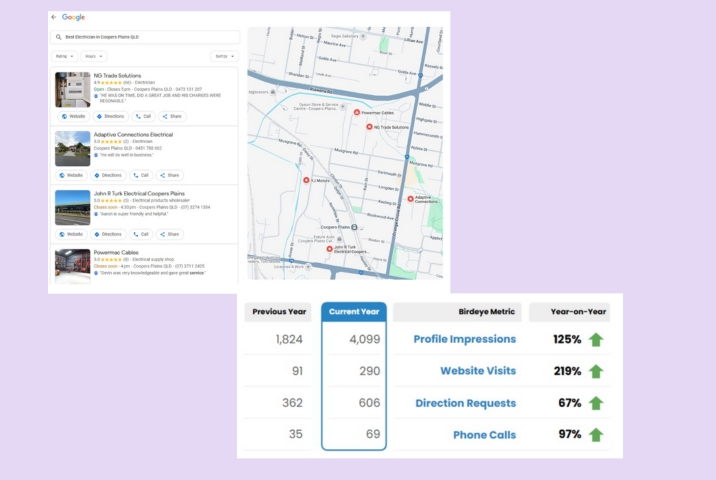This screenshot has width=716, height=480.
Task: Click green up arrow beside 67%
Action: (x=595, y=403)
